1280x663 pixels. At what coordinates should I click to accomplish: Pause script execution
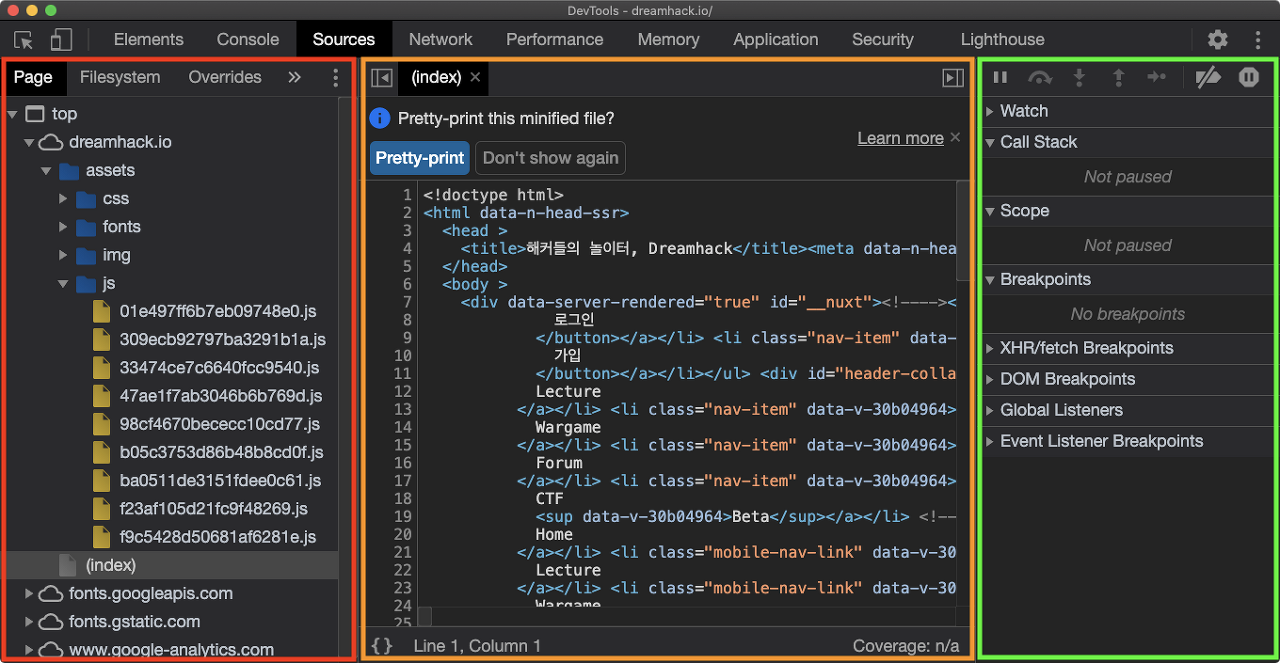click(1000, 77)
